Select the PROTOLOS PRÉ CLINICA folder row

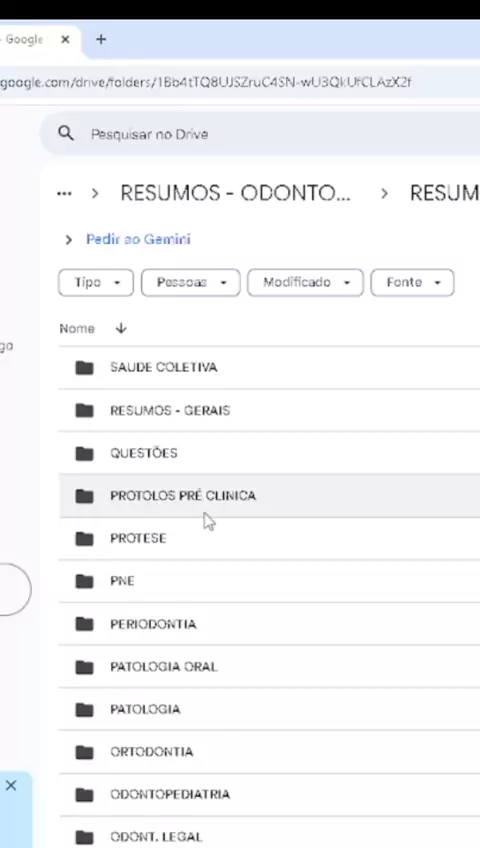(269, 496)
